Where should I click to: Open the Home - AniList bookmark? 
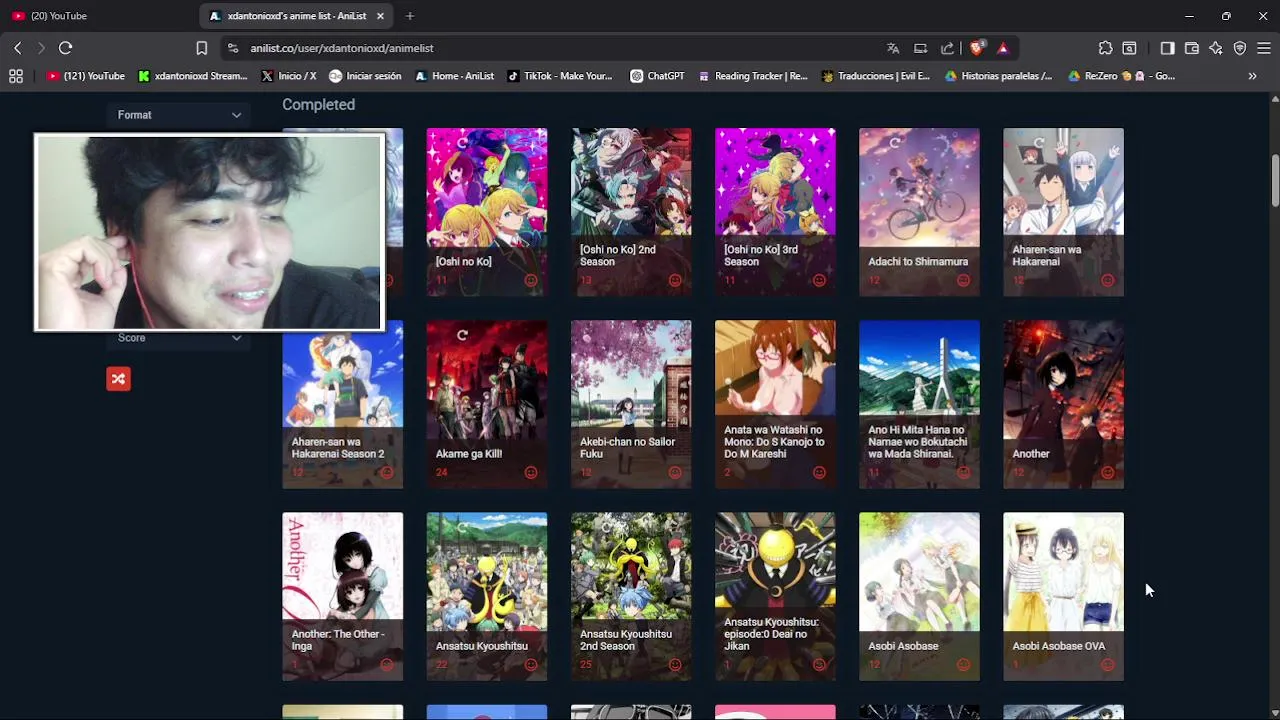pyautogui.click(x=454, y=76)
